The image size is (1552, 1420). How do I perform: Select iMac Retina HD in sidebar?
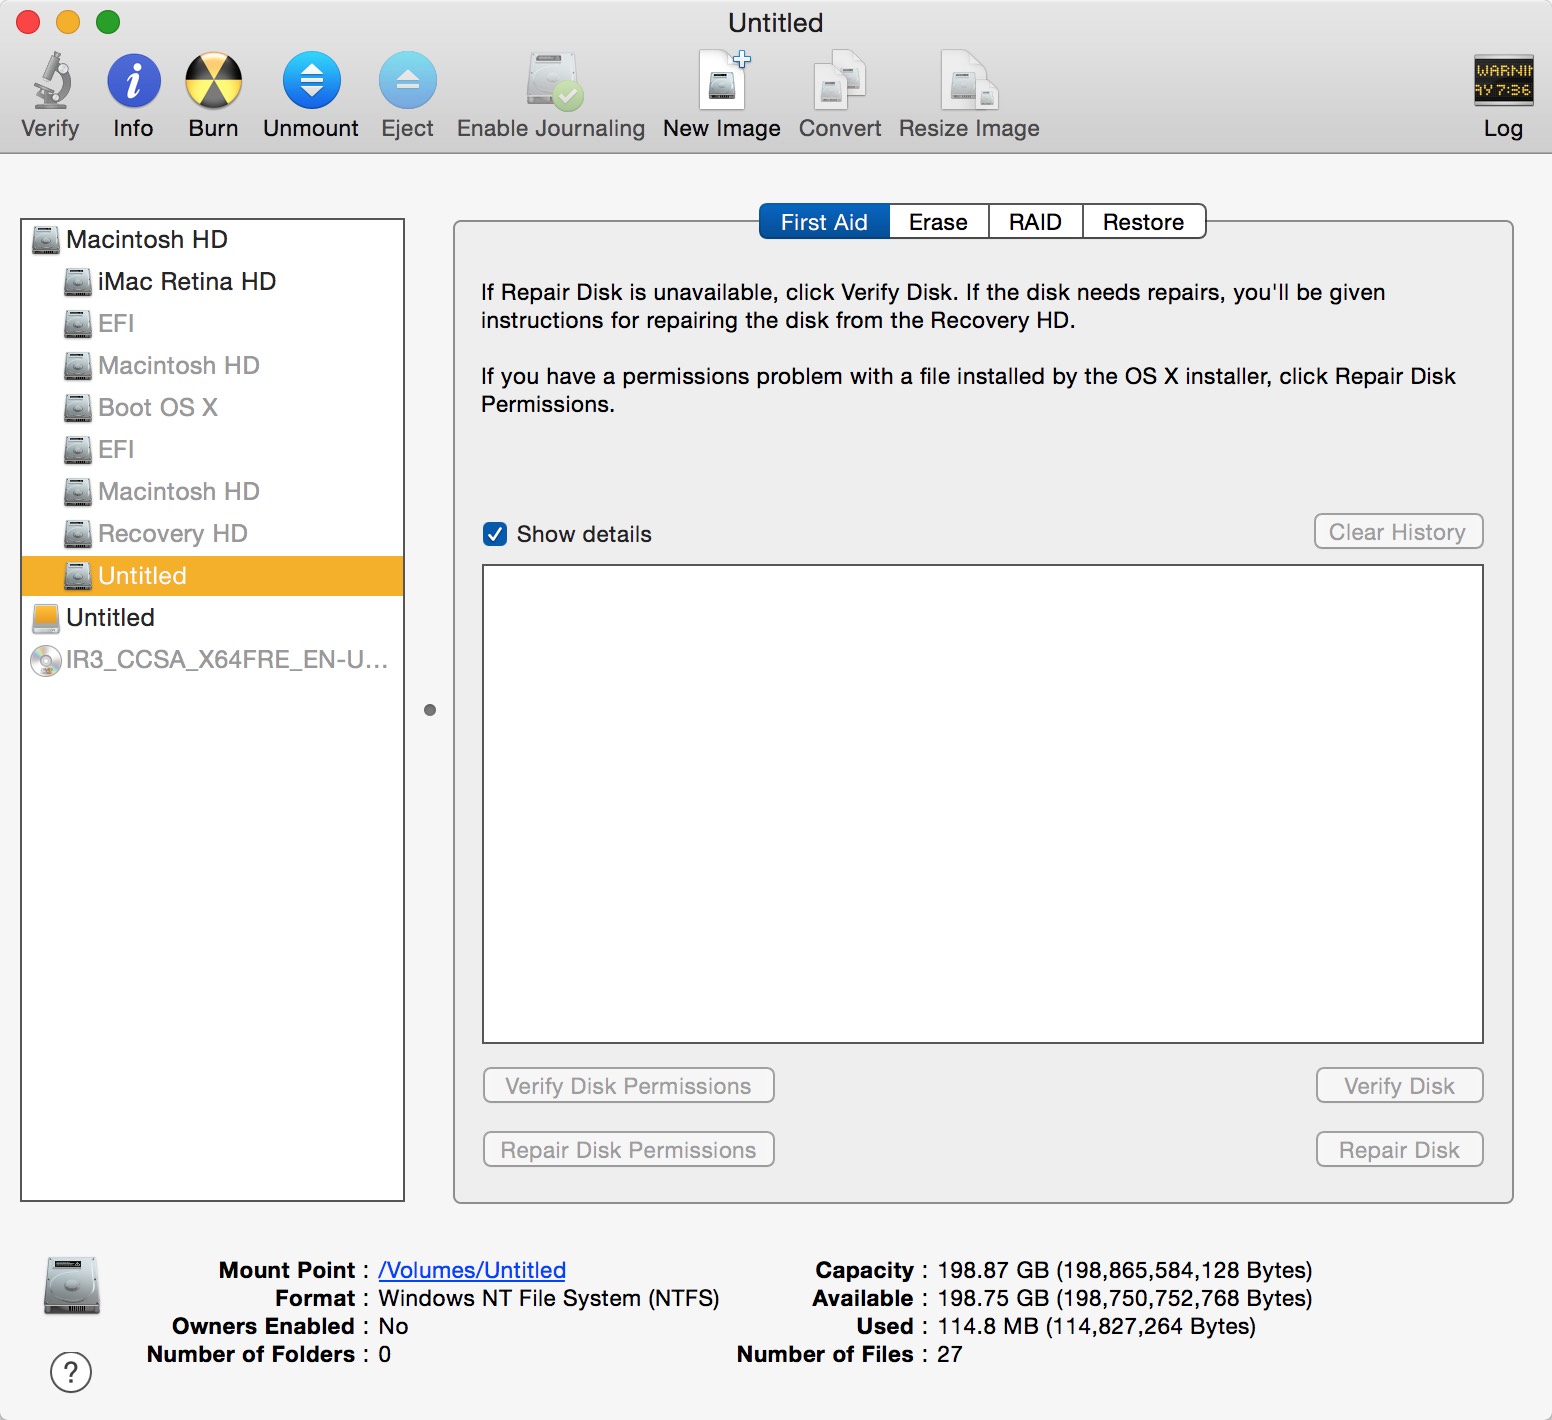coord(186,282)
